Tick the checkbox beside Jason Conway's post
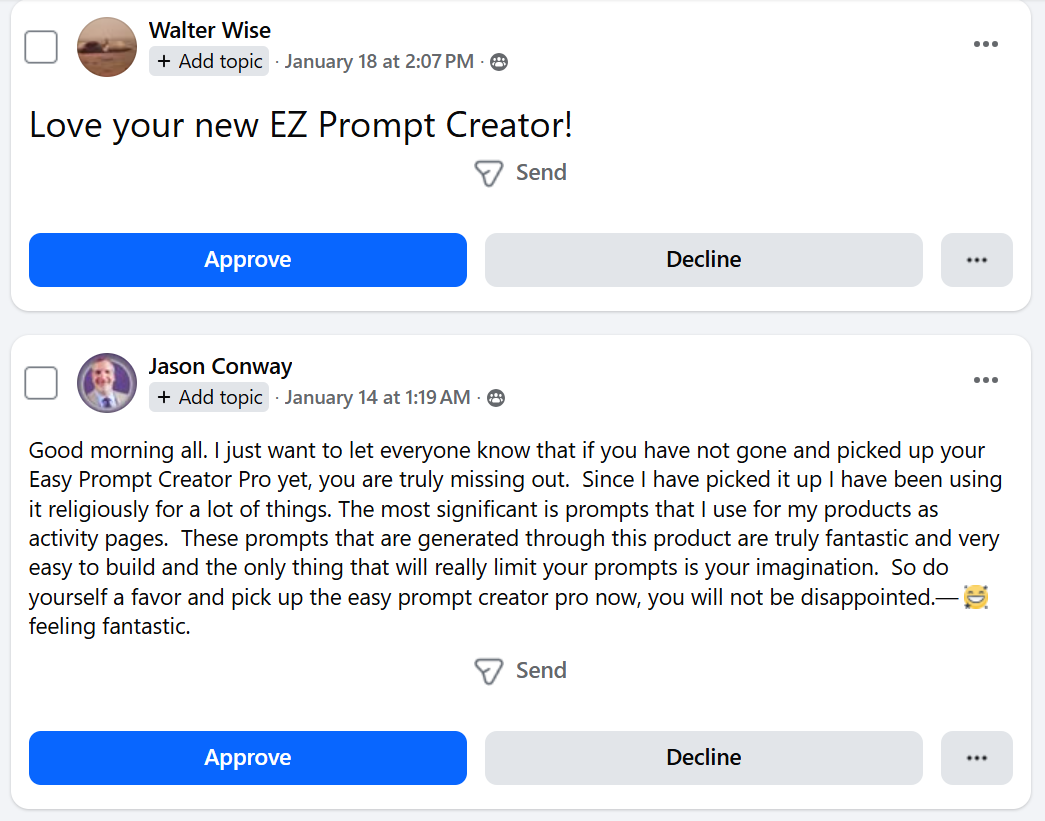 tap(41, 382)
